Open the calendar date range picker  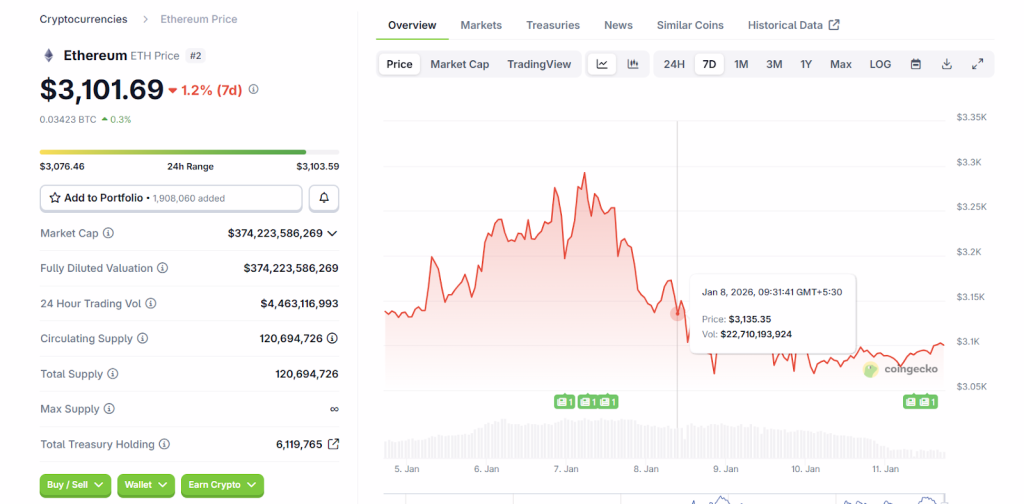pyautogui.click(x=915, y=64)
